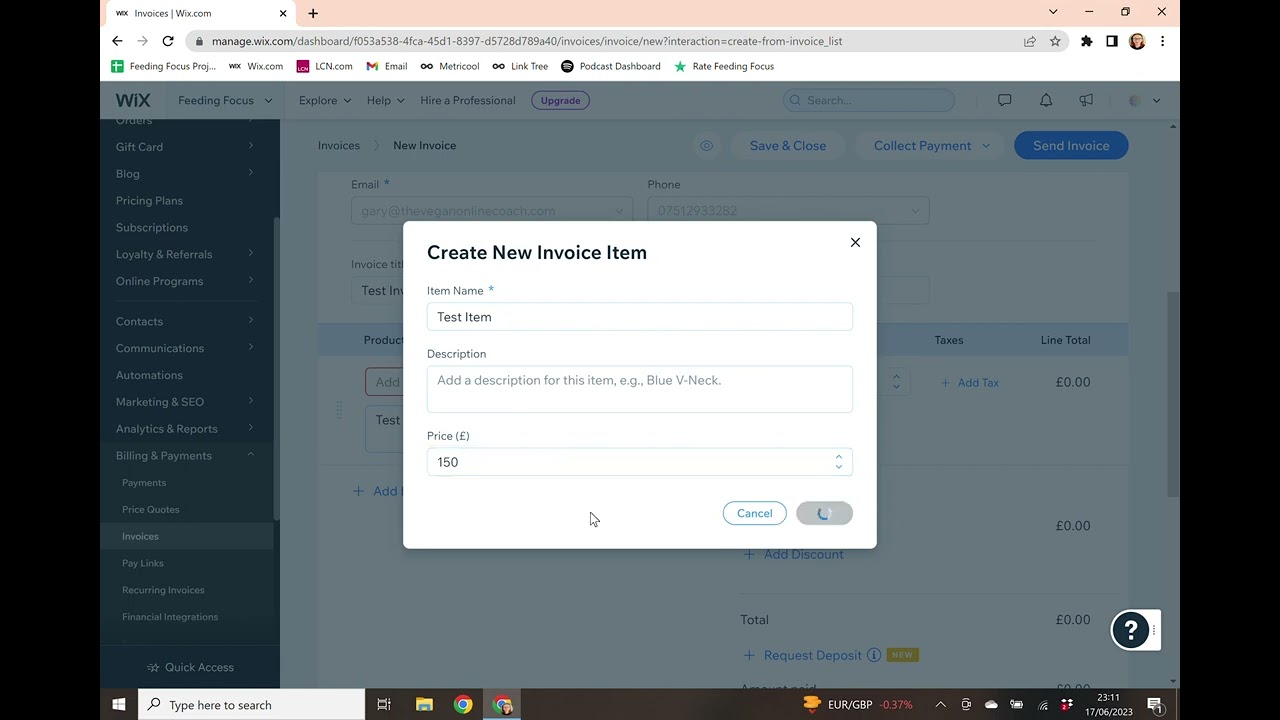Click Add Tax link
Image resolution: width=1280 pixels, height=720 pixels.
pyautogui.click(x=969, y=383)
